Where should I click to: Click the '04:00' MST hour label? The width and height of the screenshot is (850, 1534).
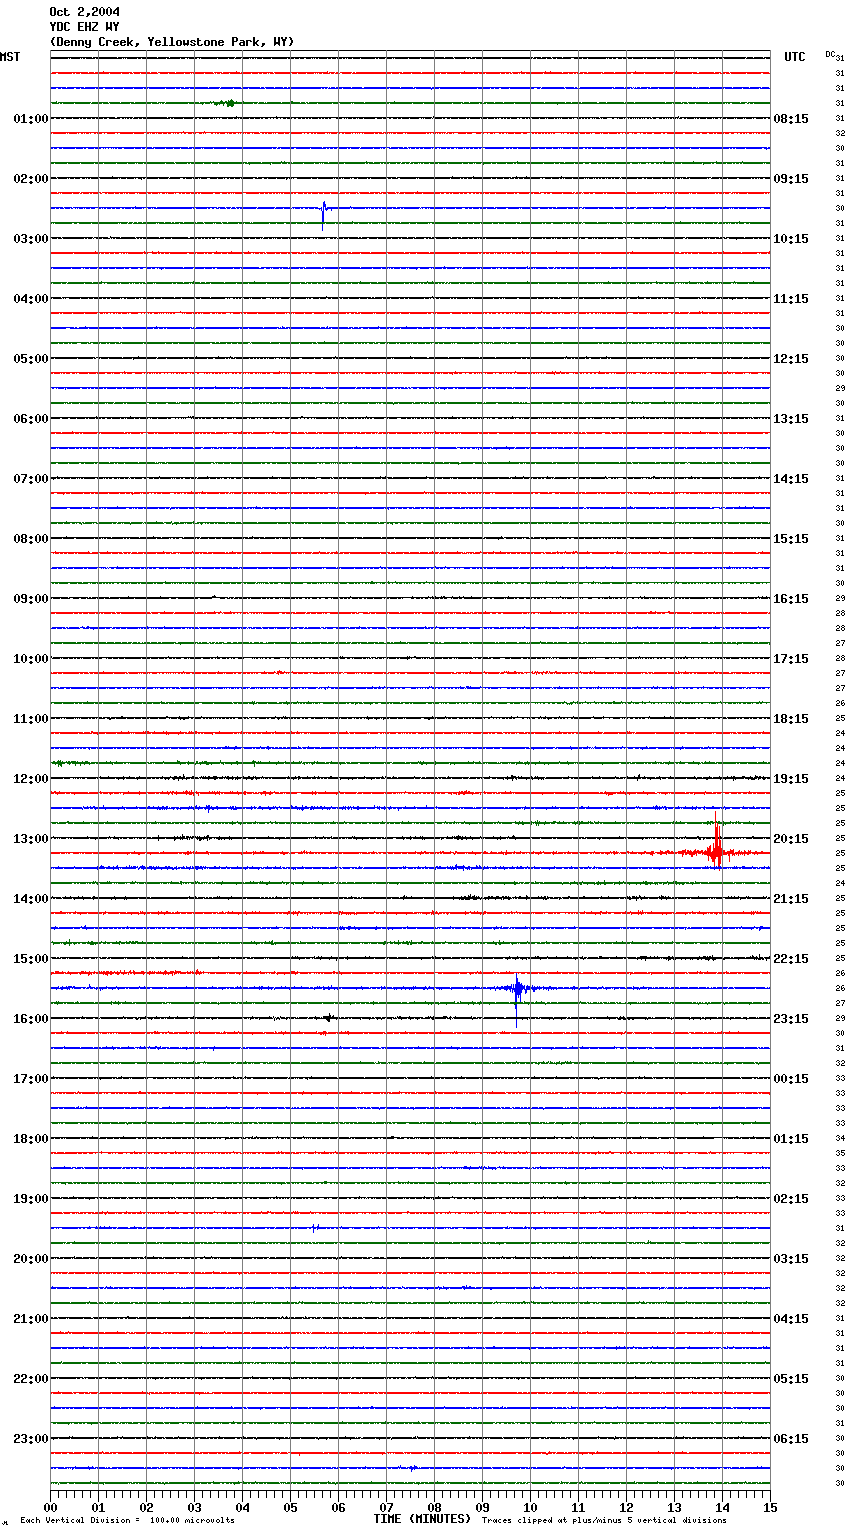(x=30, y=299)
